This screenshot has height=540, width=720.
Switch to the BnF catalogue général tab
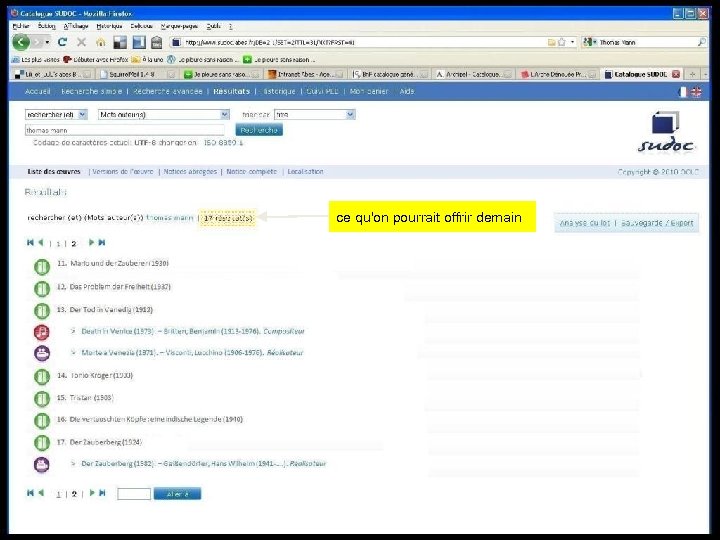[x=390, y=74]
